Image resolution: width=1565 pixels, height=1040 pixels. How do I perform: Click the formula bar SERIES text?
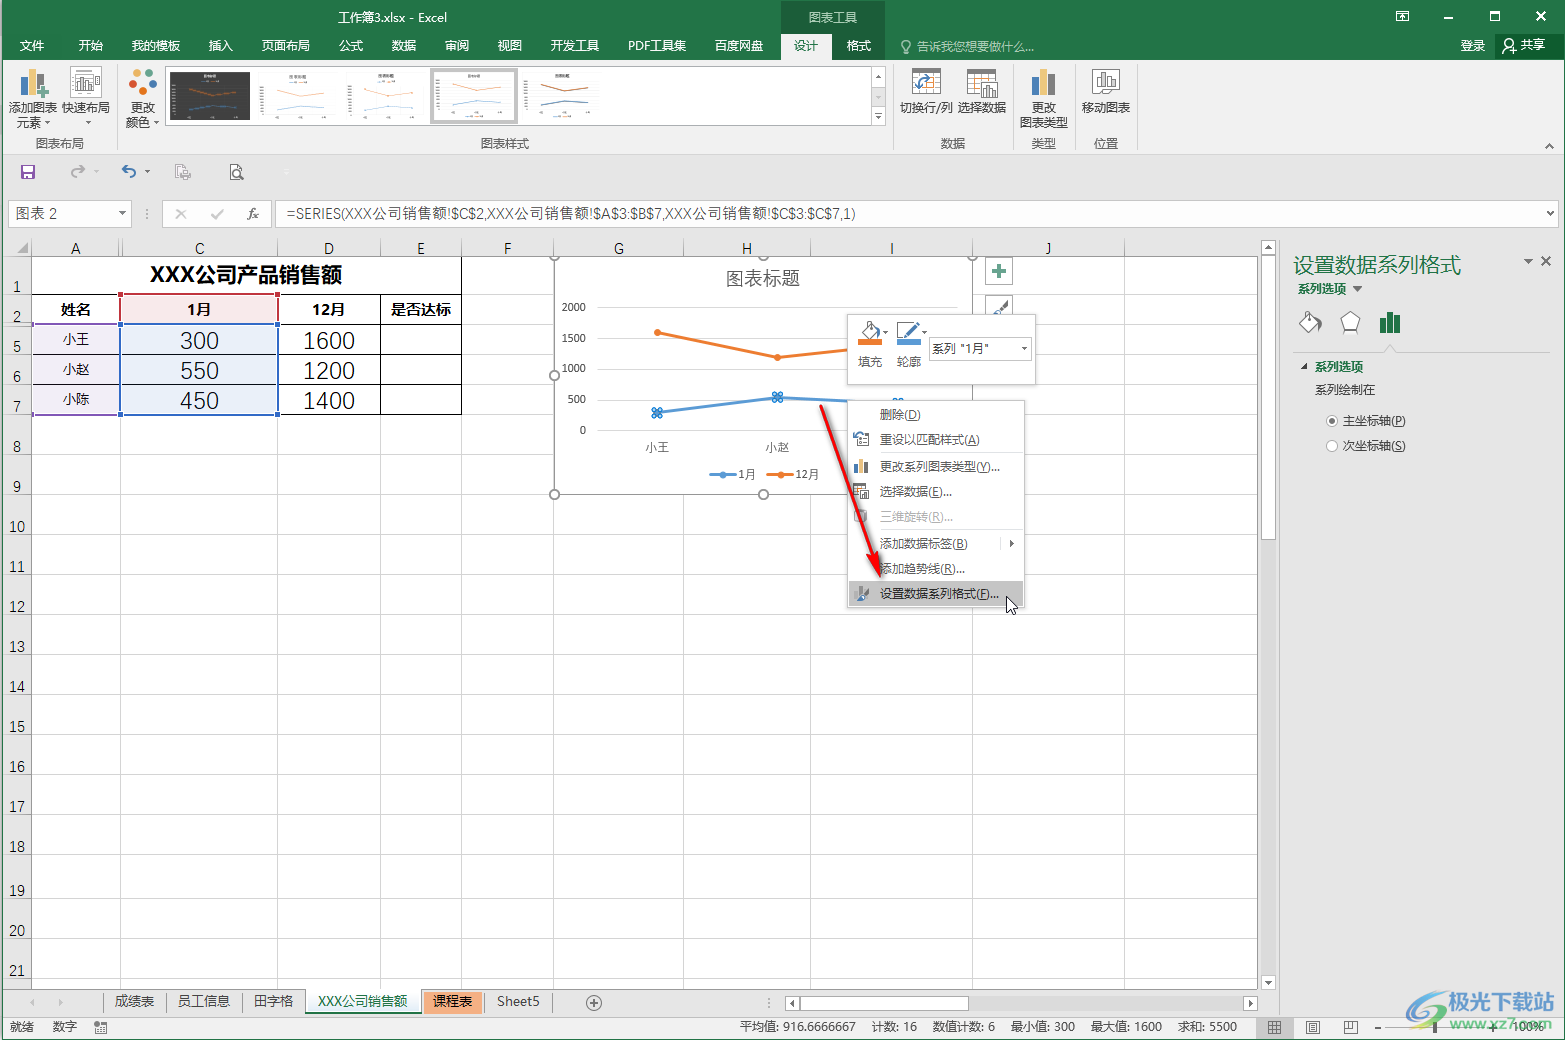pos(571,214)
